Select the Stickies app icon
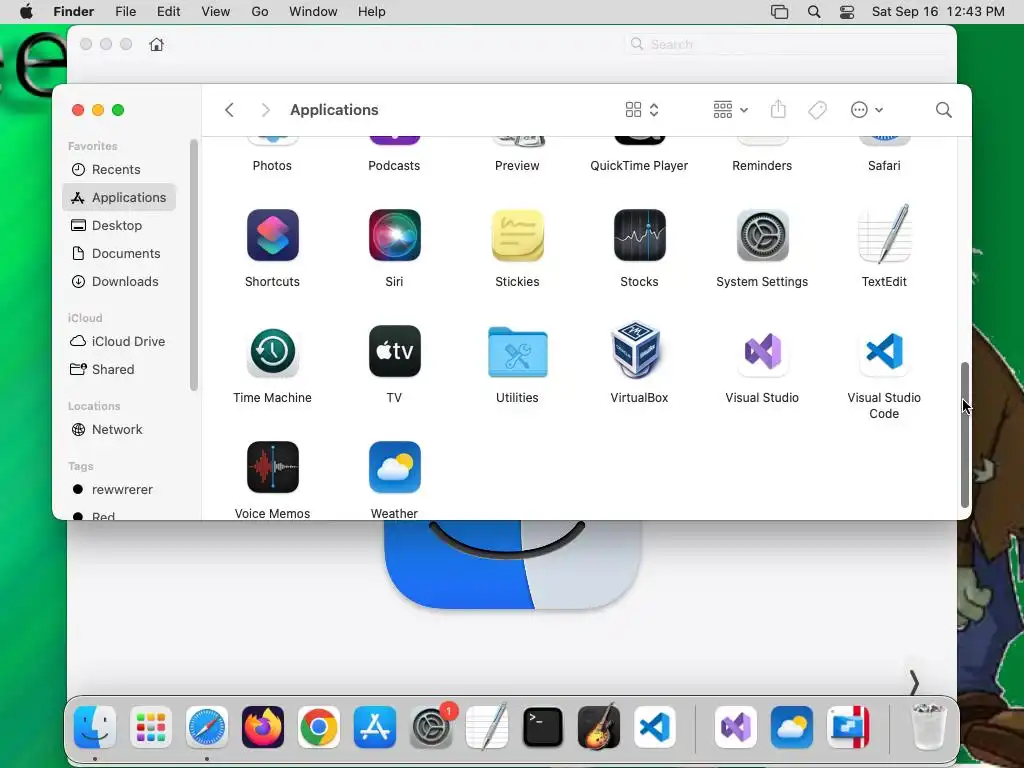Viewport: 1024px width, 768px height. (x=517, y=235)
